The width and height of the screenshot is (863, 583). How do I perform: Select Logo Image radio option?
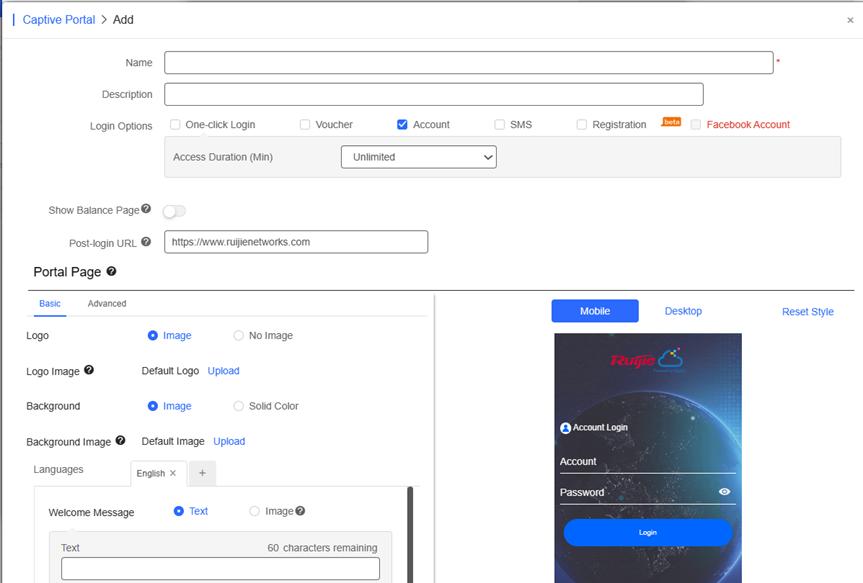coord(152,335)
